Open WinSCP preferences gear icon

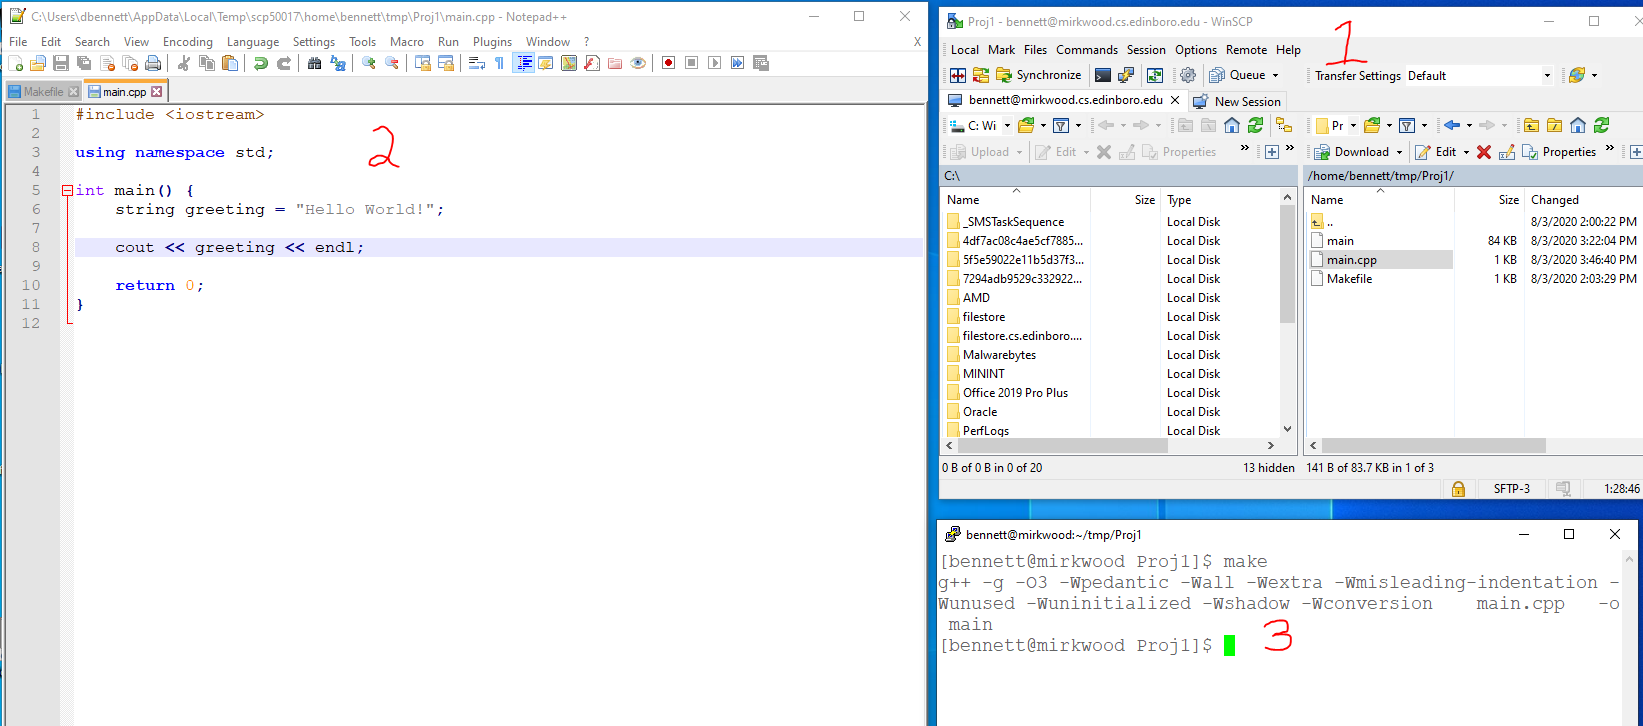[x=1187, y=75]
